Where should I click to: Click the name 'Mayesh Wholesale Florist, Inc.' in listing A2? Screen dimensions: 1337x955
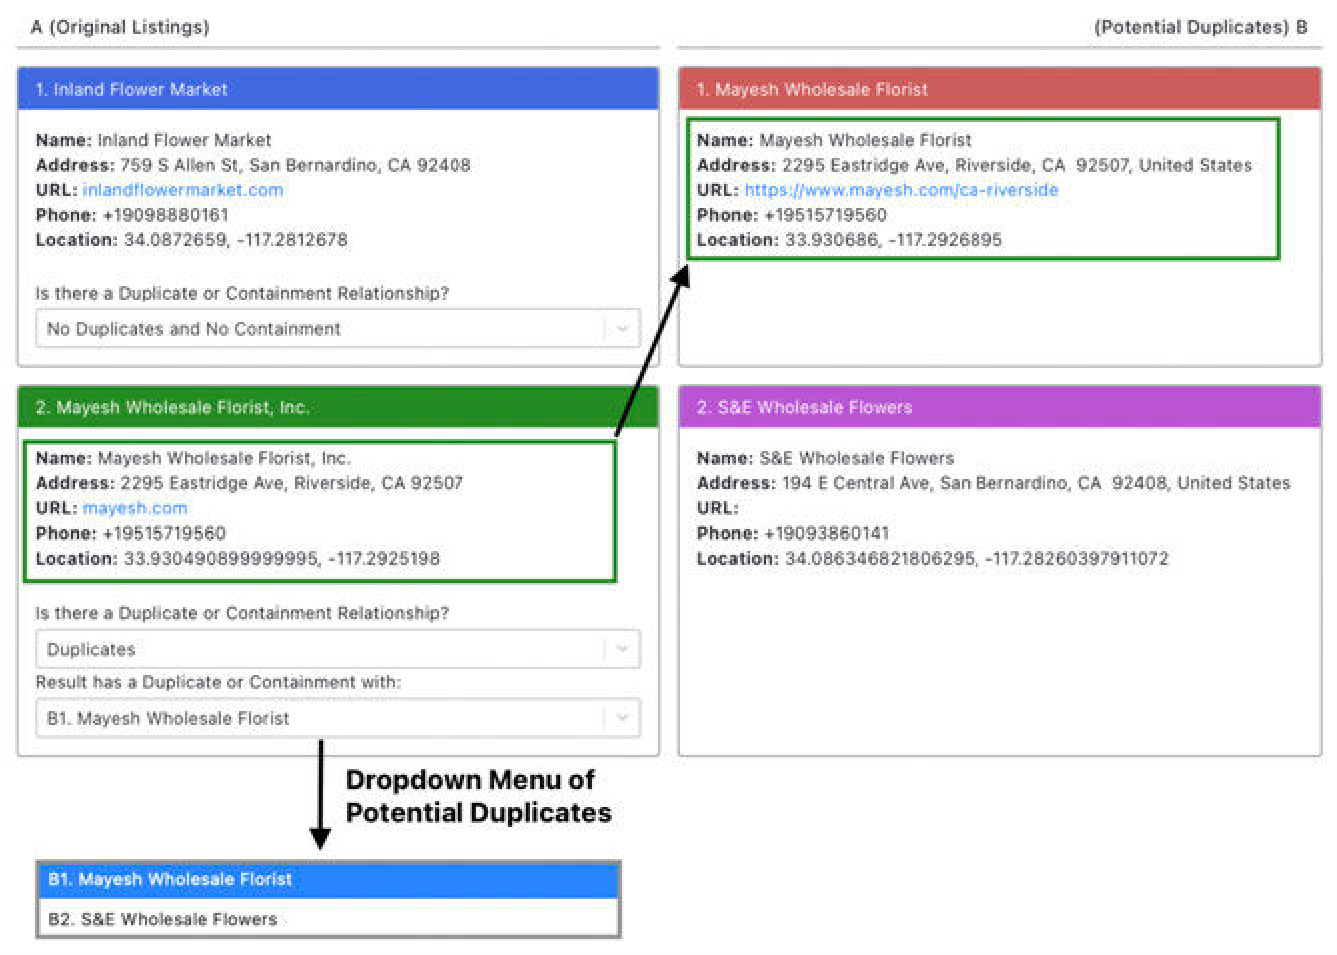[224, 458]
